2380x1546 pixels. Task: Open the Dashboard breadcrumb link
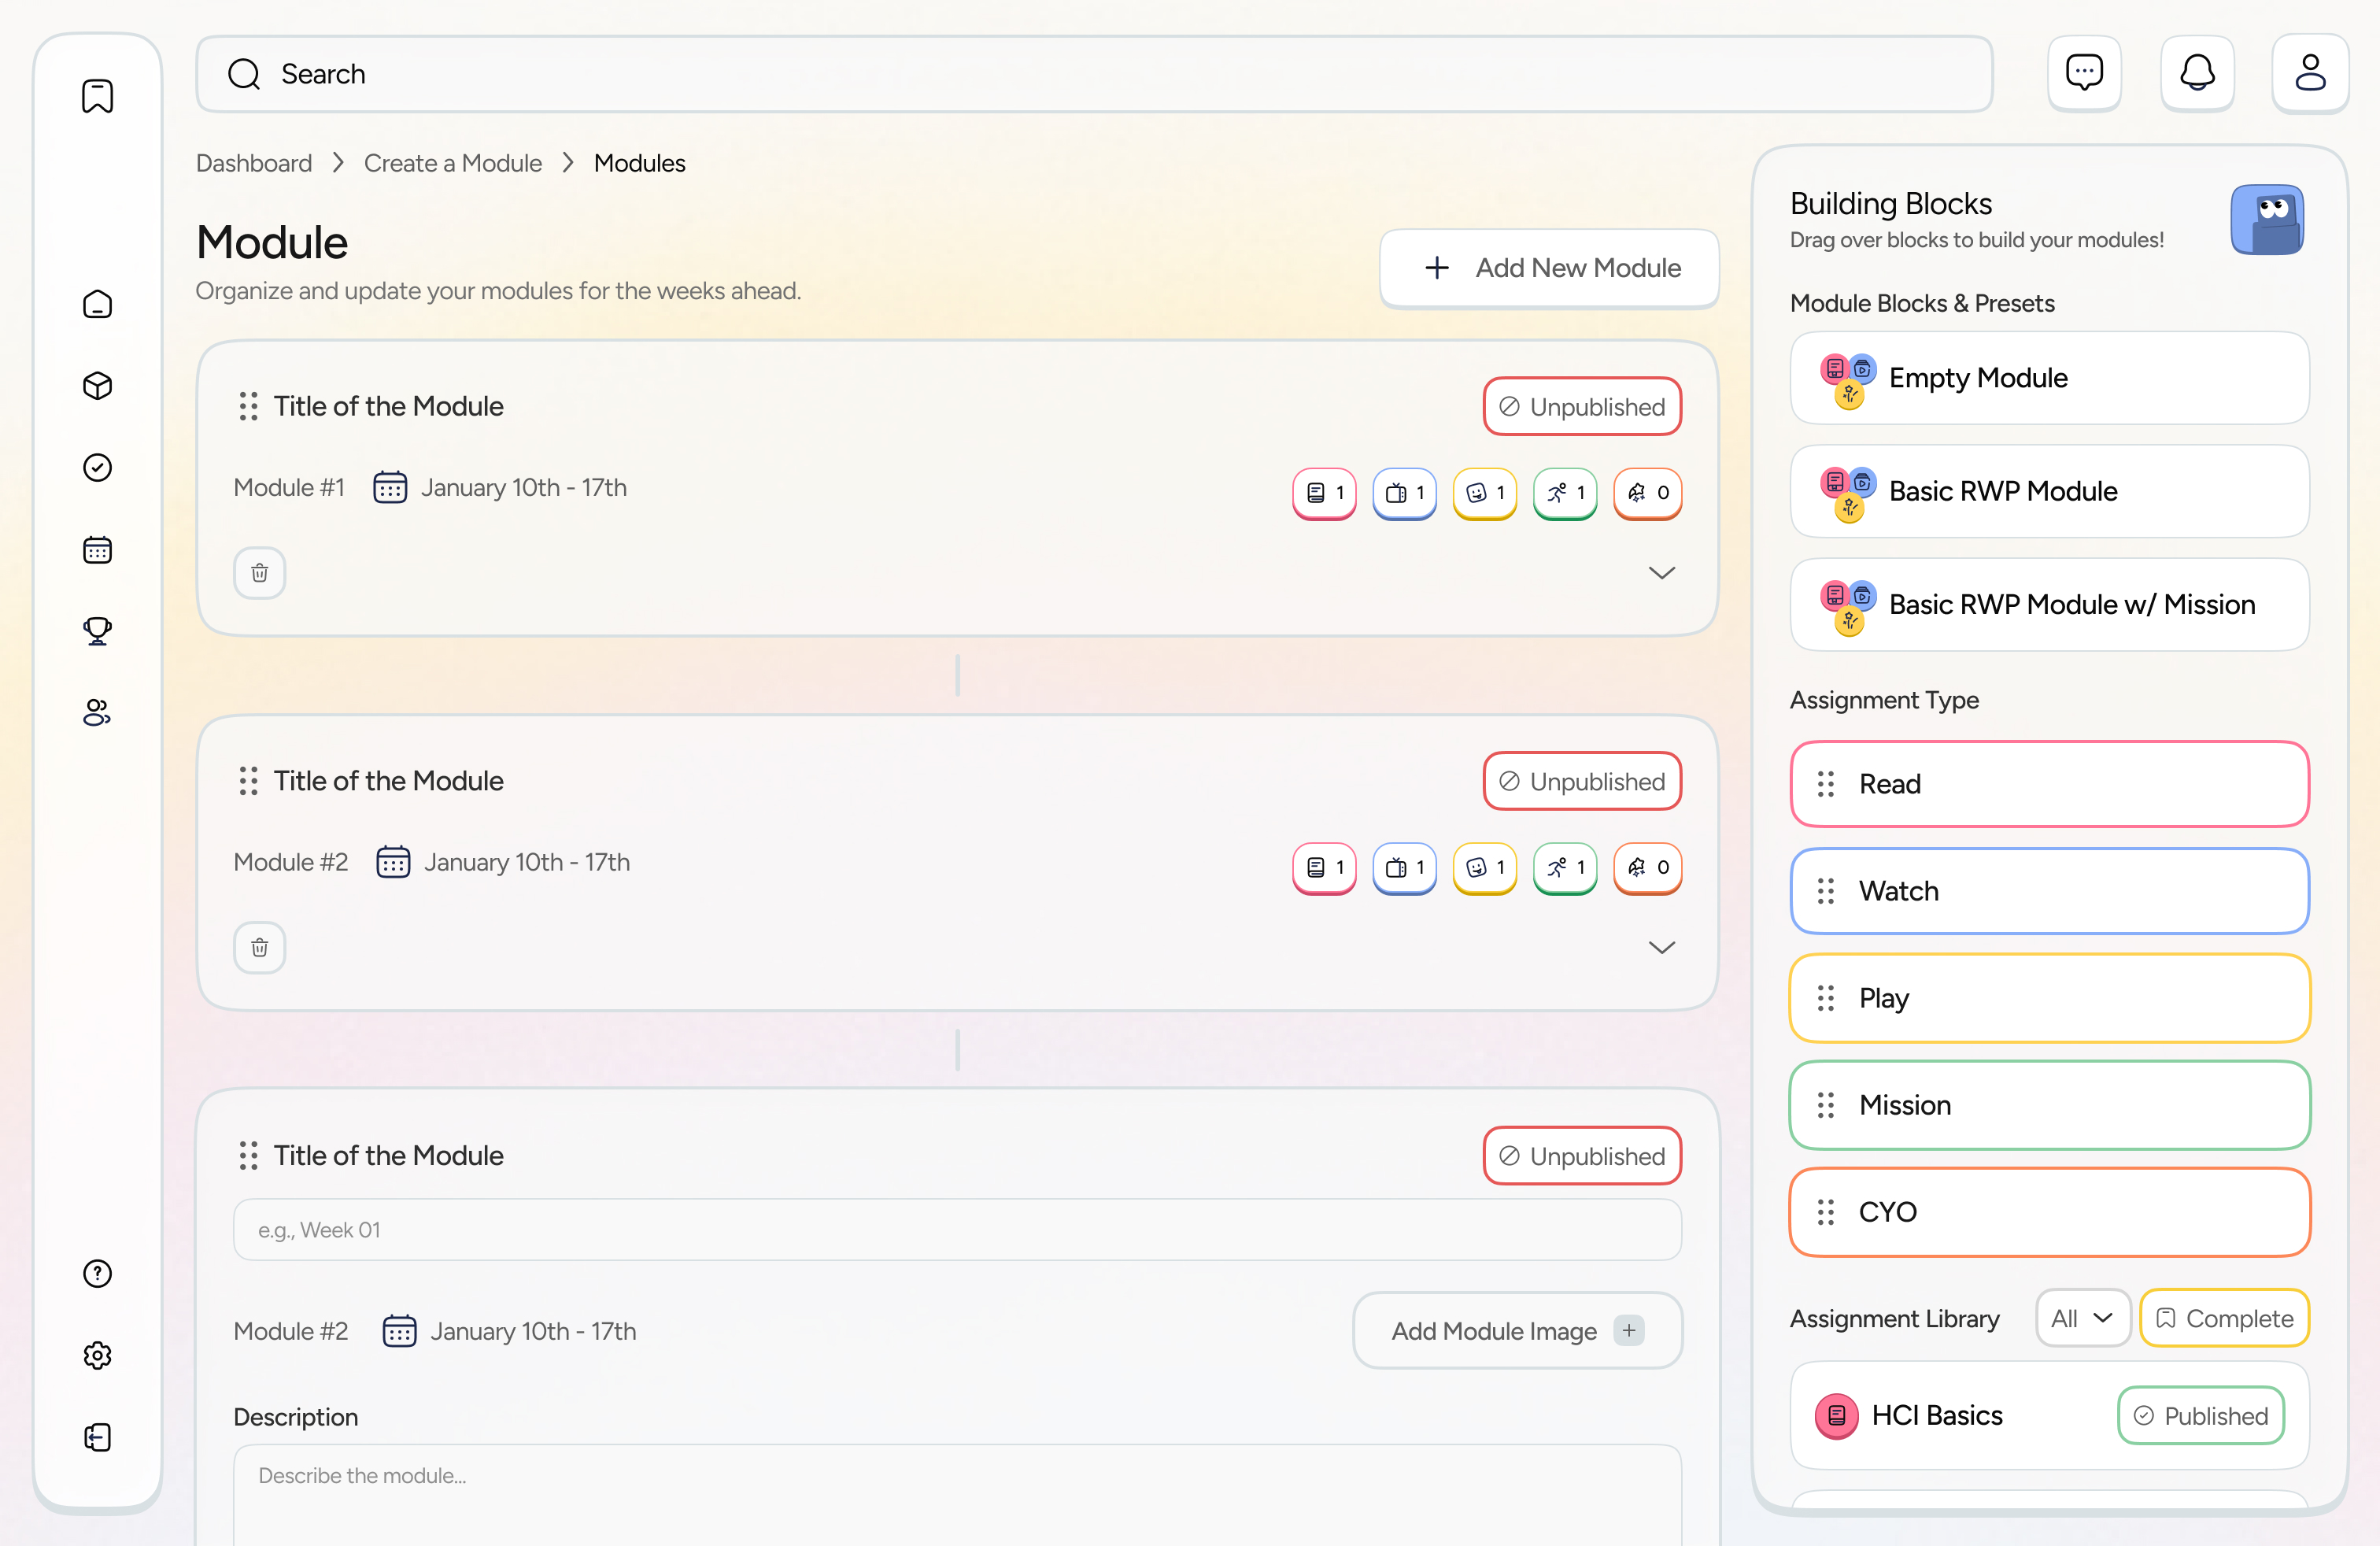pos(253,162)
